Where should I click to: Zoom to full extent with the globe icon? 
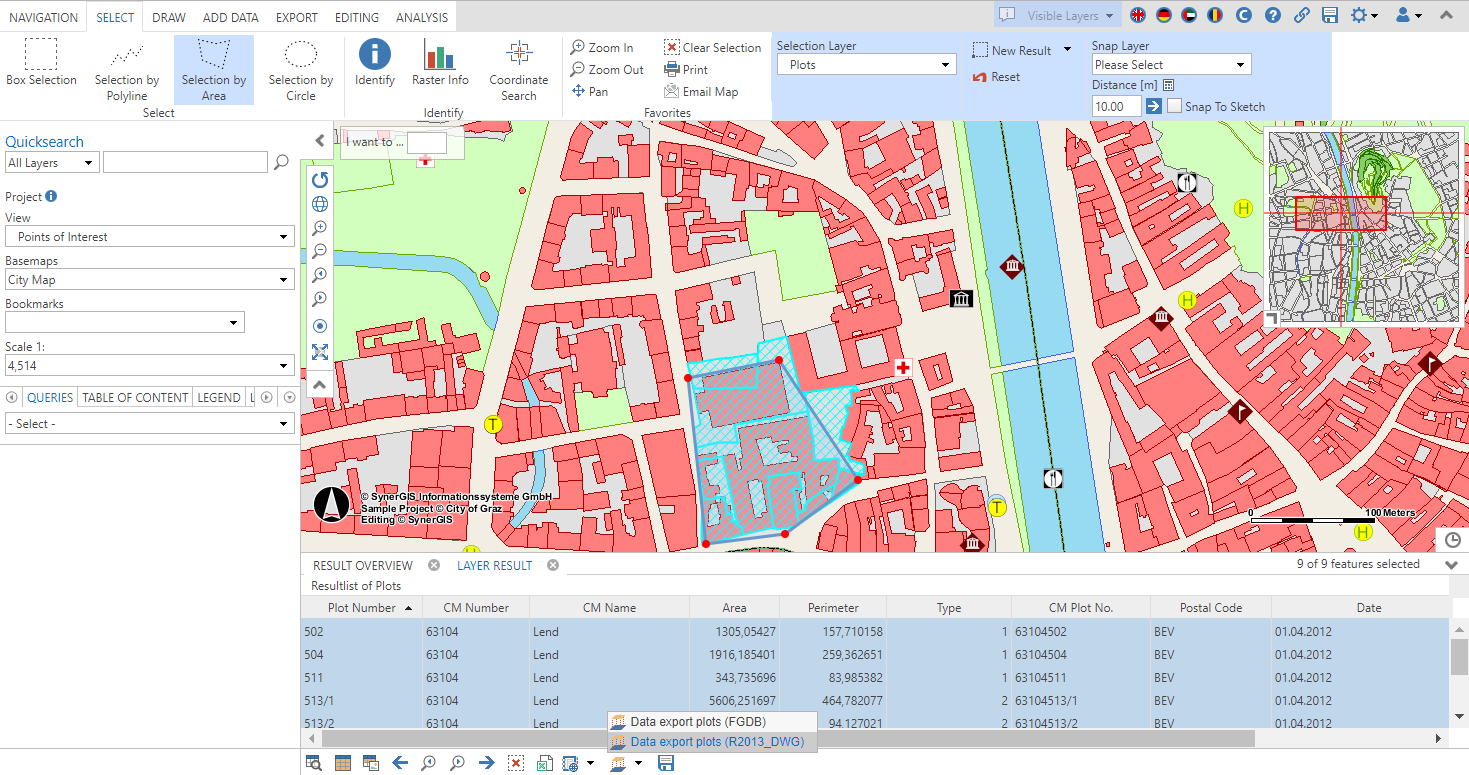coord(319,204)
